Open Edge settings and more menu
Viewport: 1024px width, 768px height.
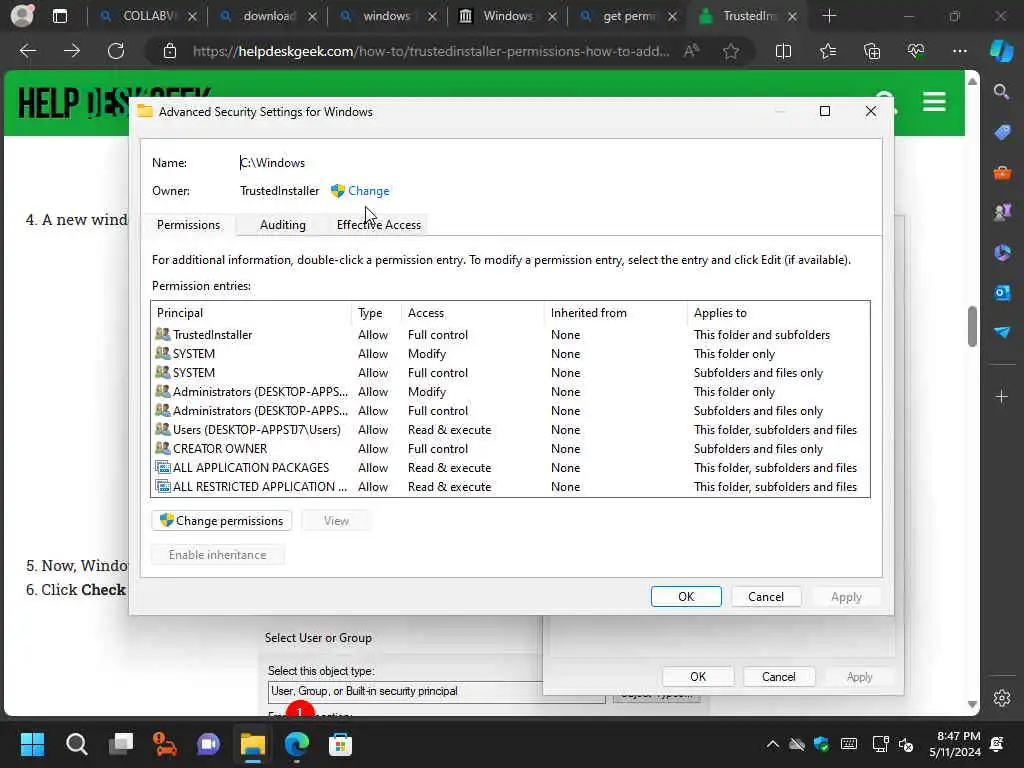click(x=959, y=51)
